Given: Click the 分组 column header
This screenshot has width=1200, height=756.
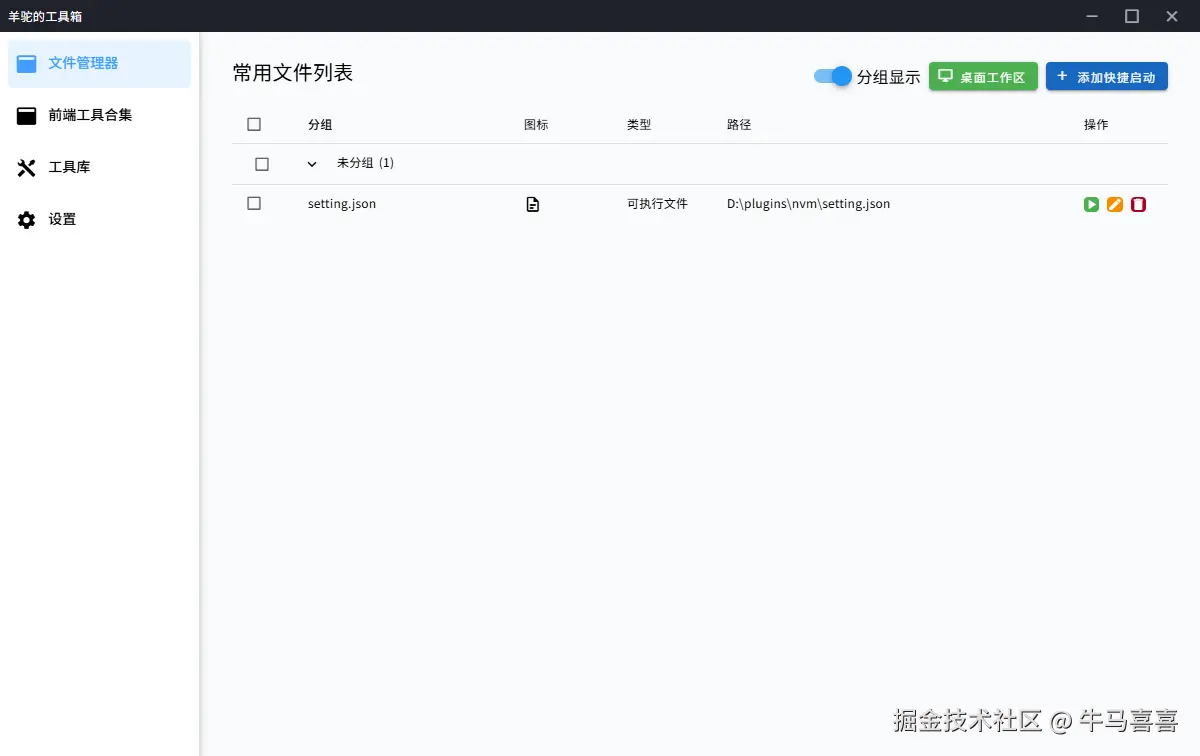Looking at the screenshot, I should tap(320, 124).
